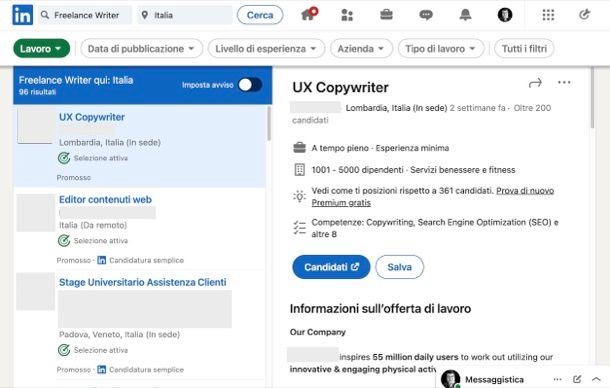Click Selezione attiva icon under Editor contenuti web

coord(64,241)
